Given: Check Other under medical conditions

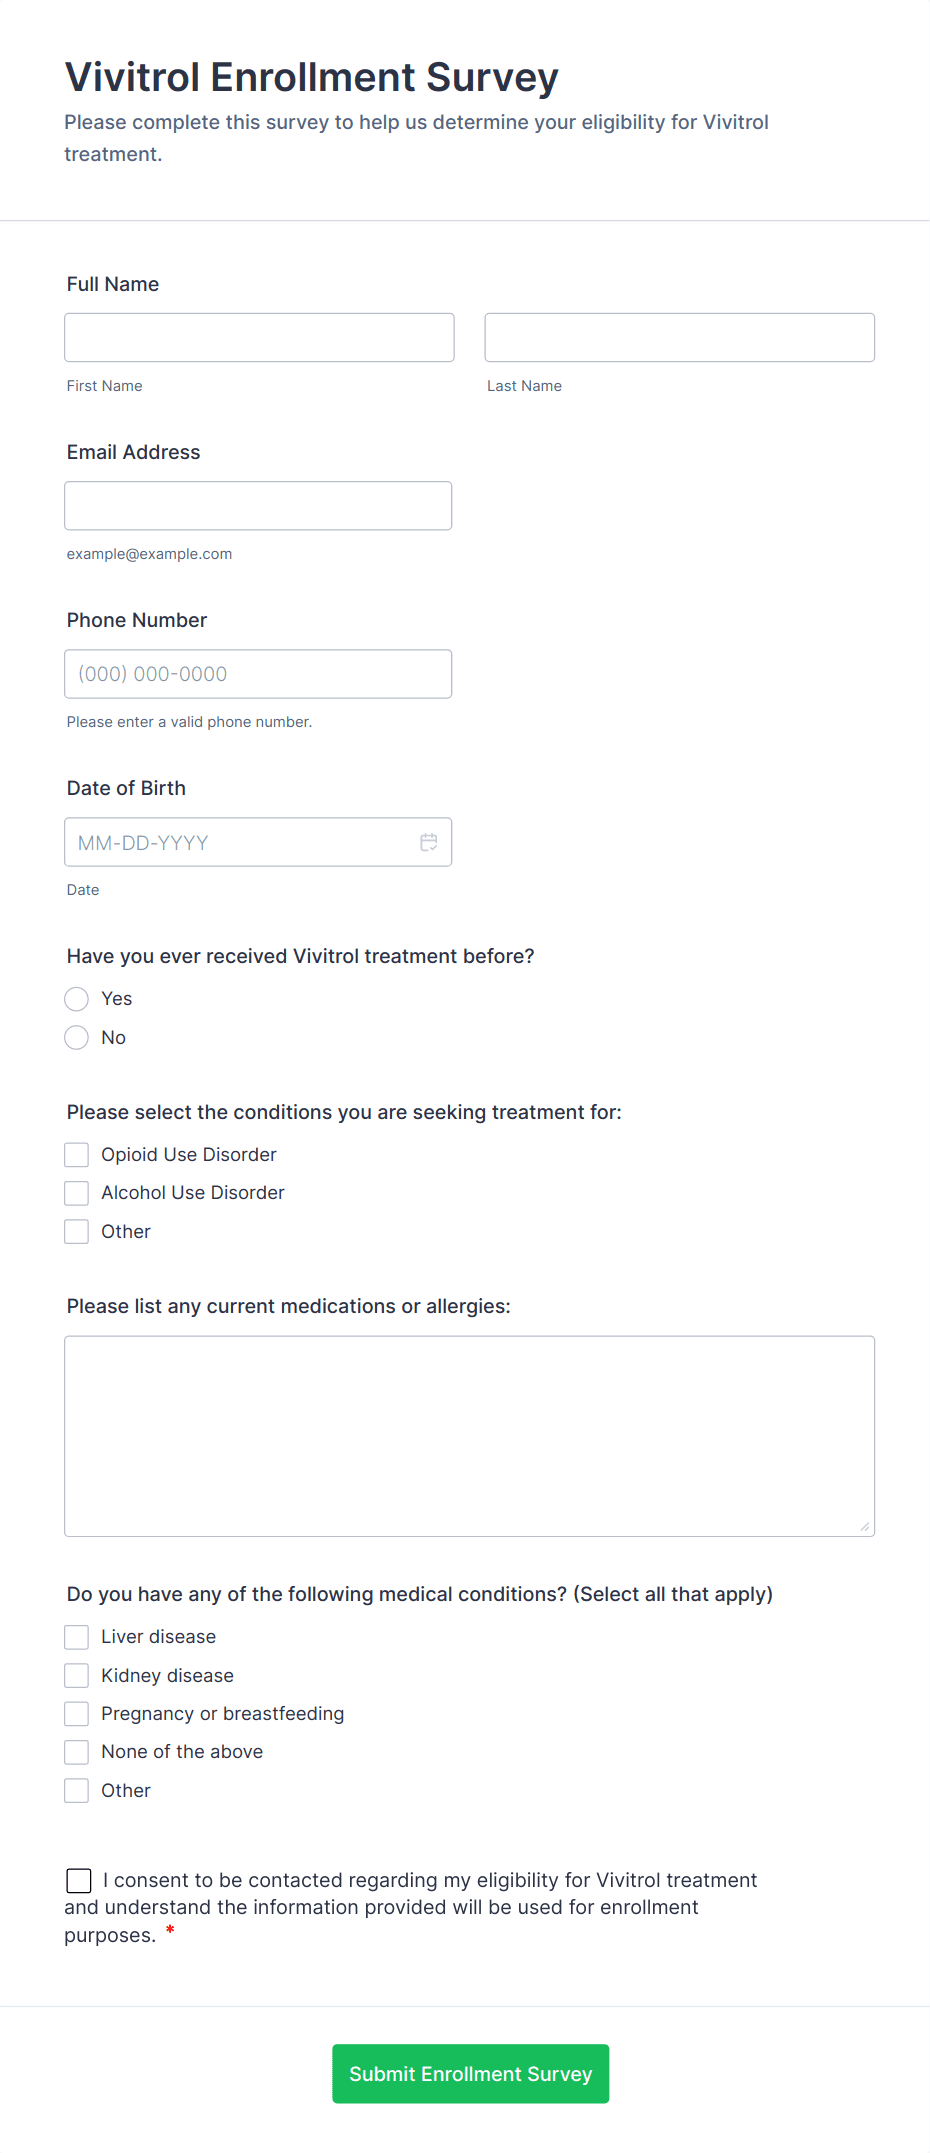Looking at the screenshot, I should 76,1790.
